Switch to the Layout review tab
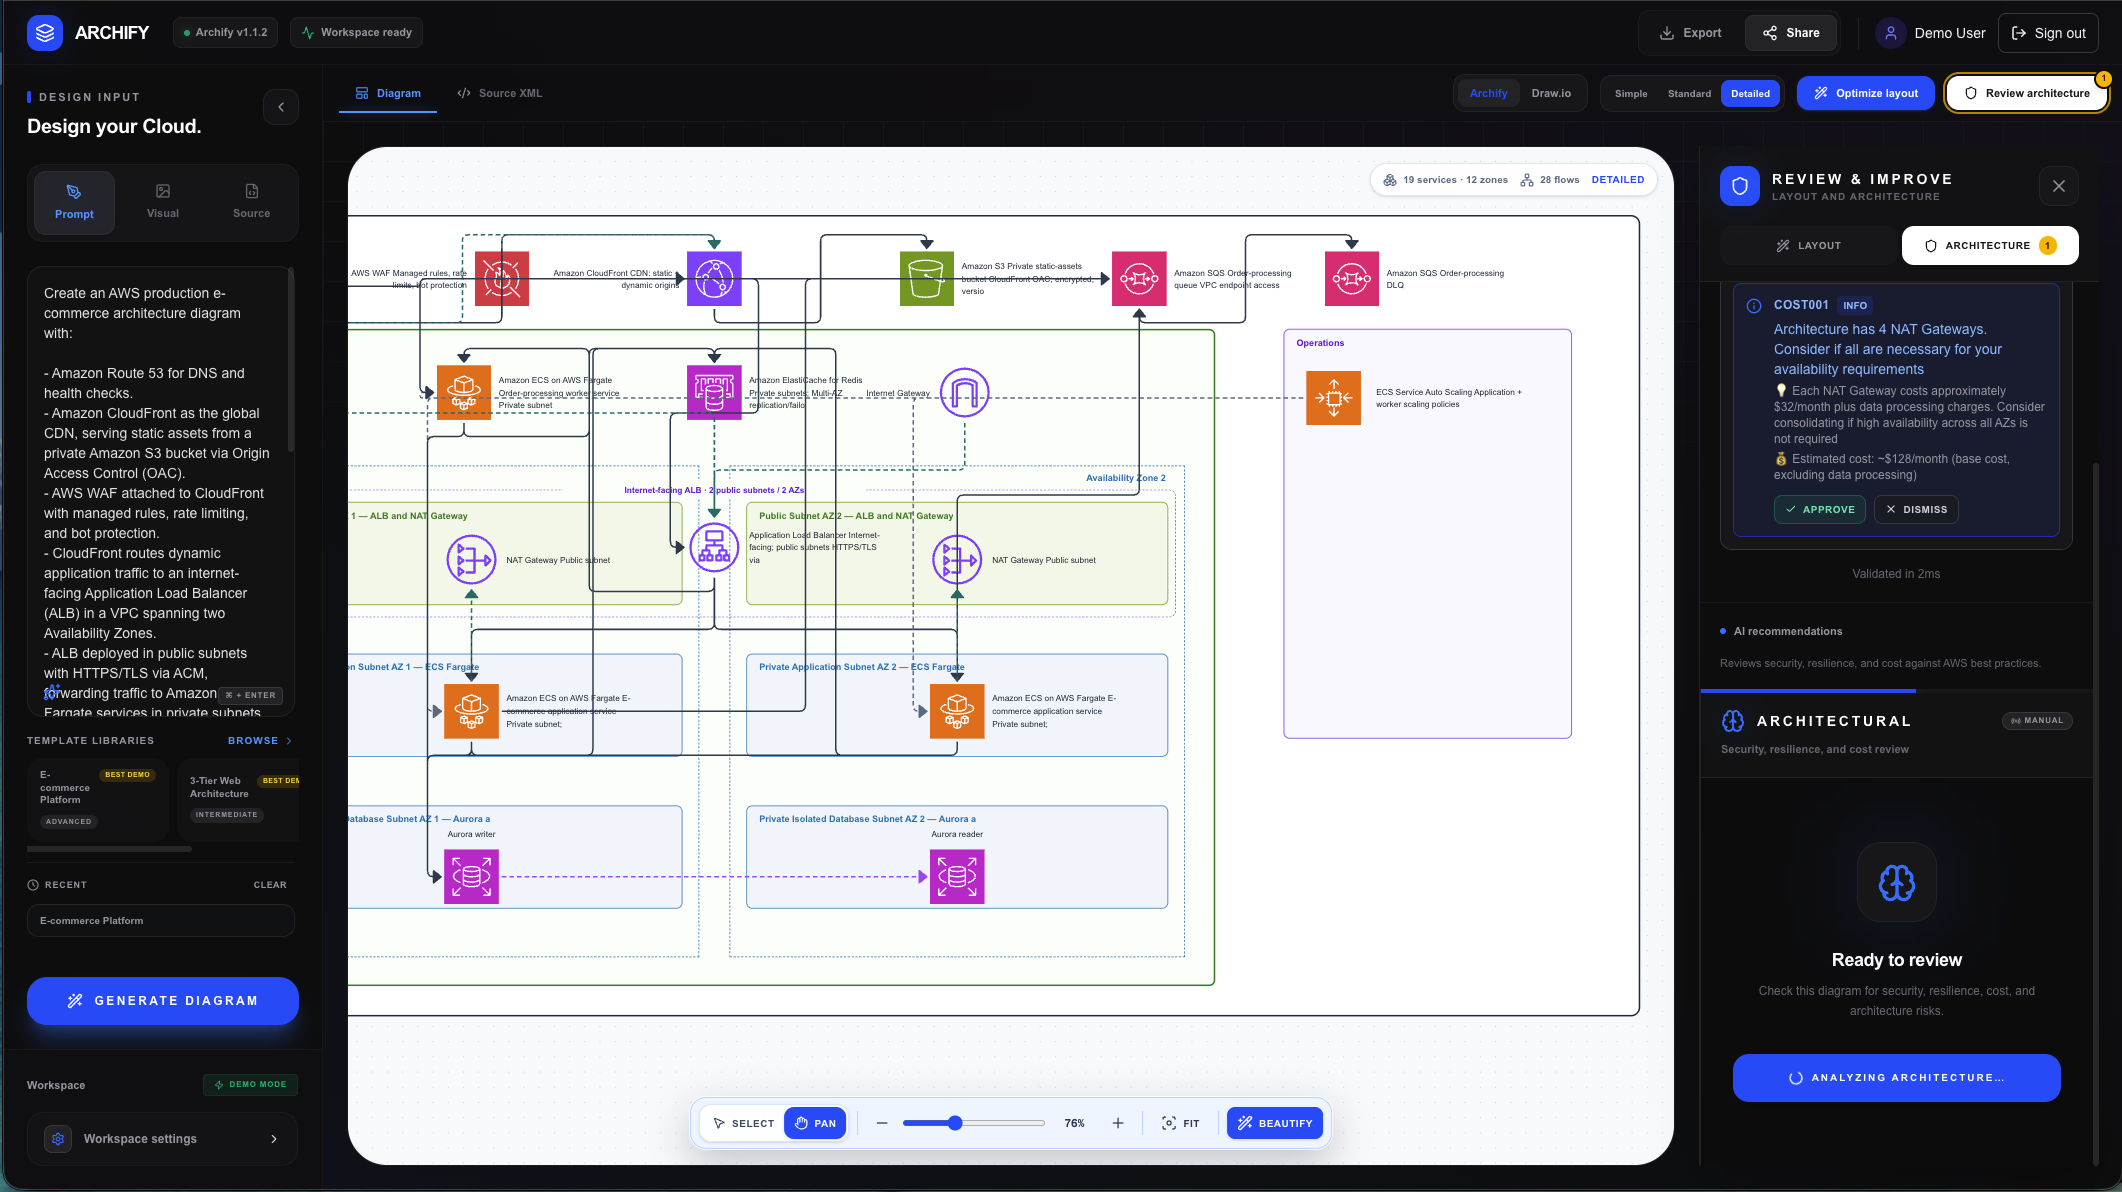 pyautogui.click(x=1809, y=245)
